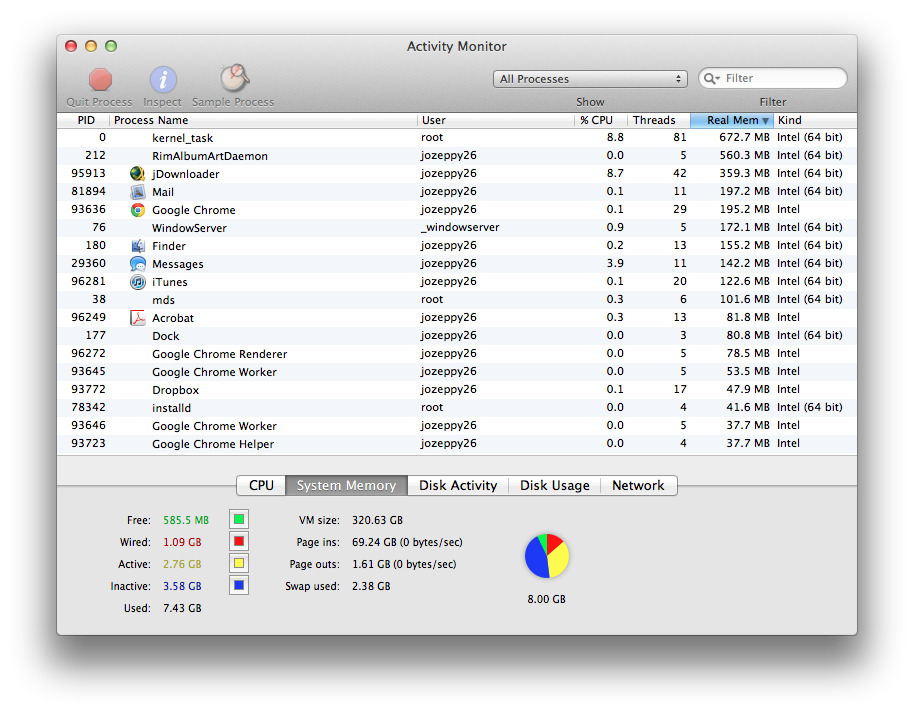Select the System Memory tab
914x714 pixels.
pyautogui.click(x=346, y=486)
